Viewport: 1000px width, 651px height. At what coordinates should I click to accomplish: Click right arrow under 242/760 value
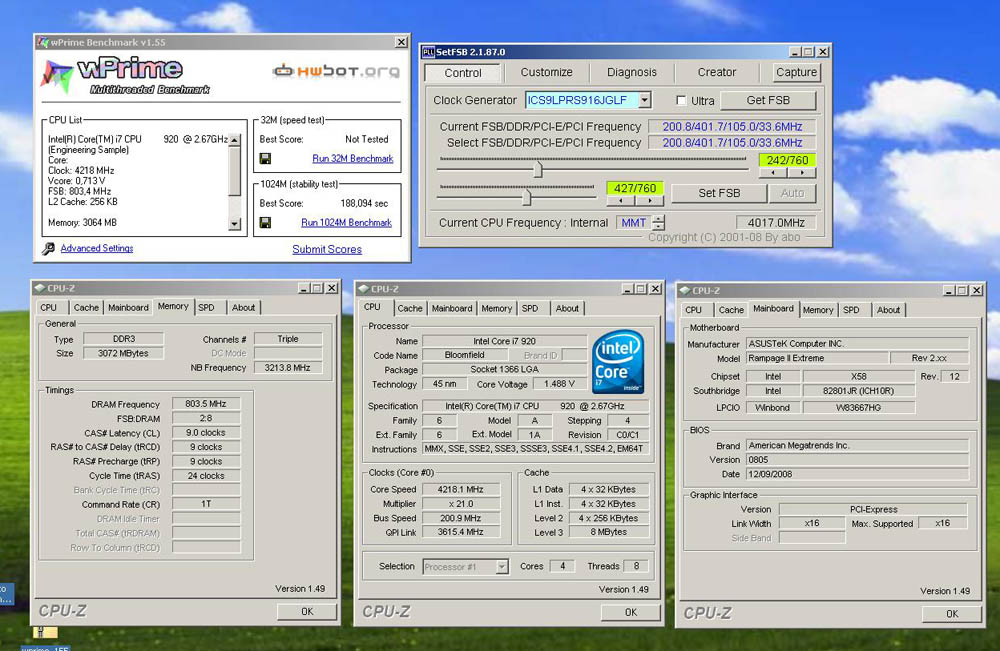[802, 173]
